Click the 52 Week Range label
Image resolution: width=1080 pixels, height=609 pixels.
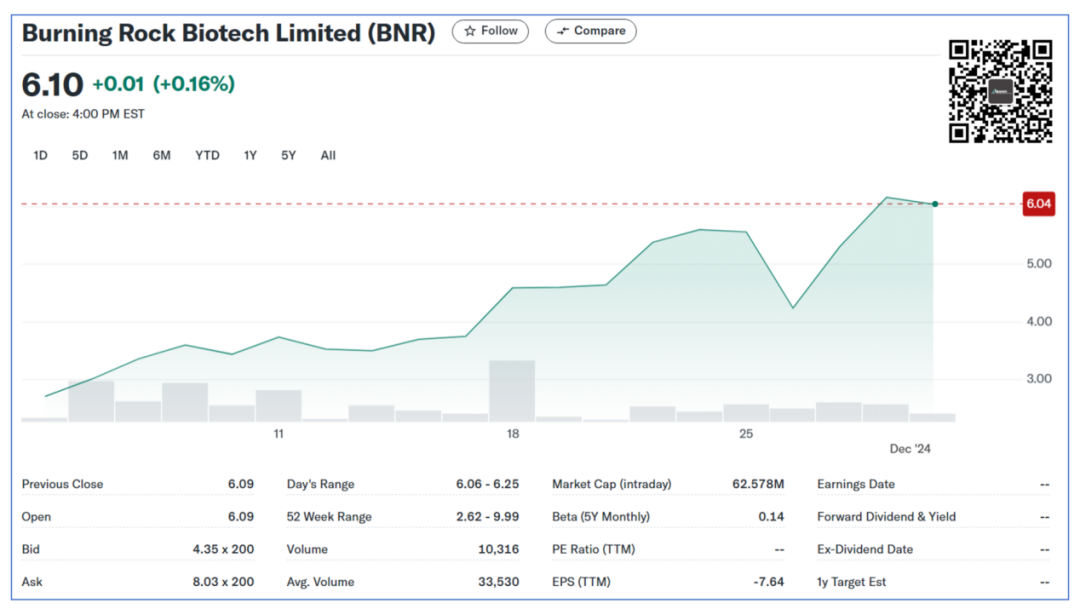[329, 517]
